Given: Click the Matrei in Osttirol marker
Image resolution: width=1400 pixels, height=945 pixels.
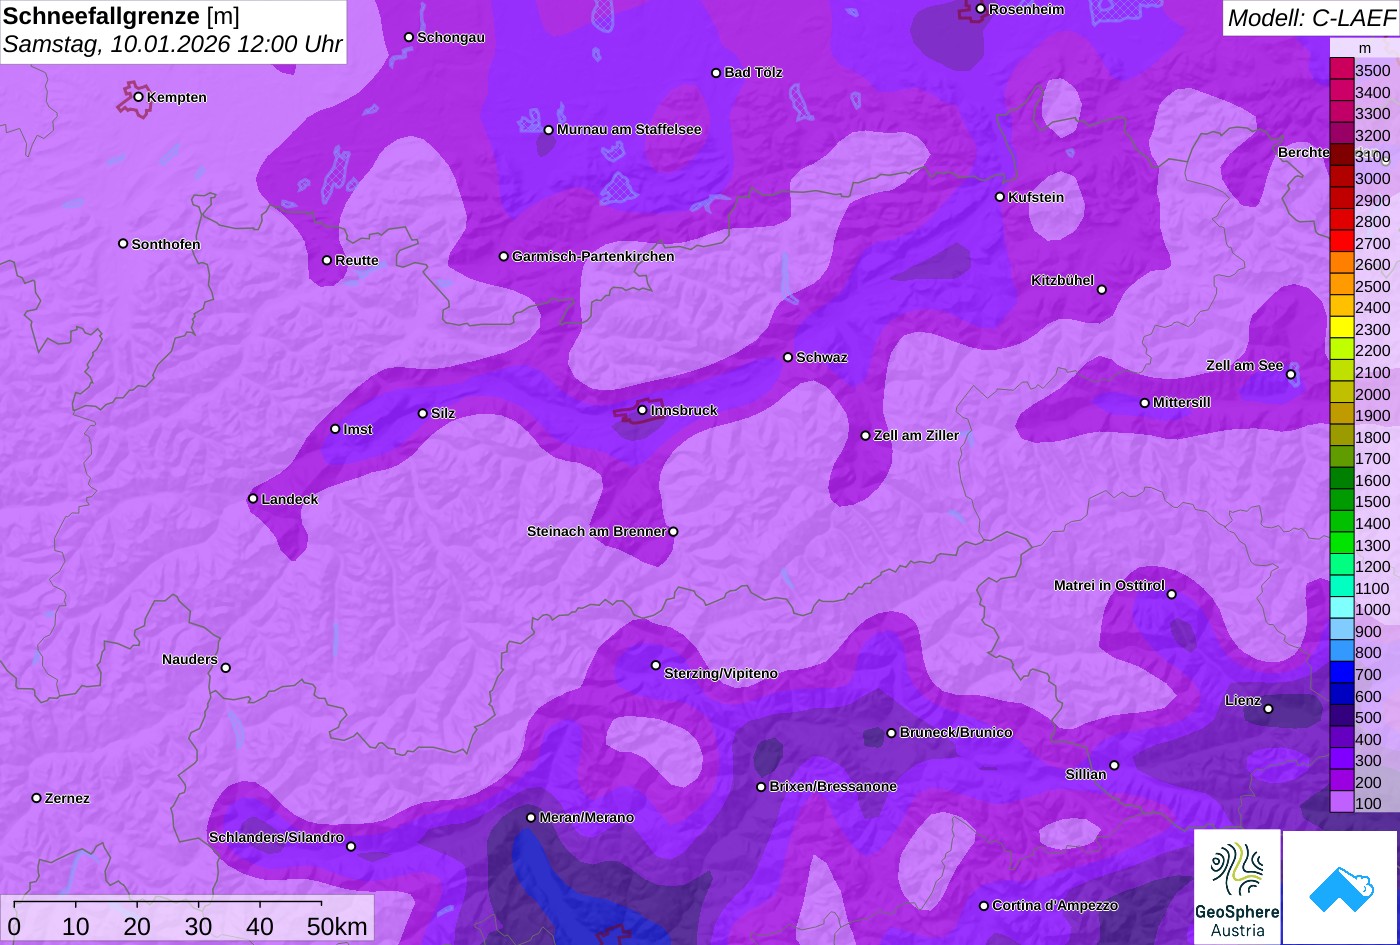Looking at the screenshot, I should pos(1171,595).
